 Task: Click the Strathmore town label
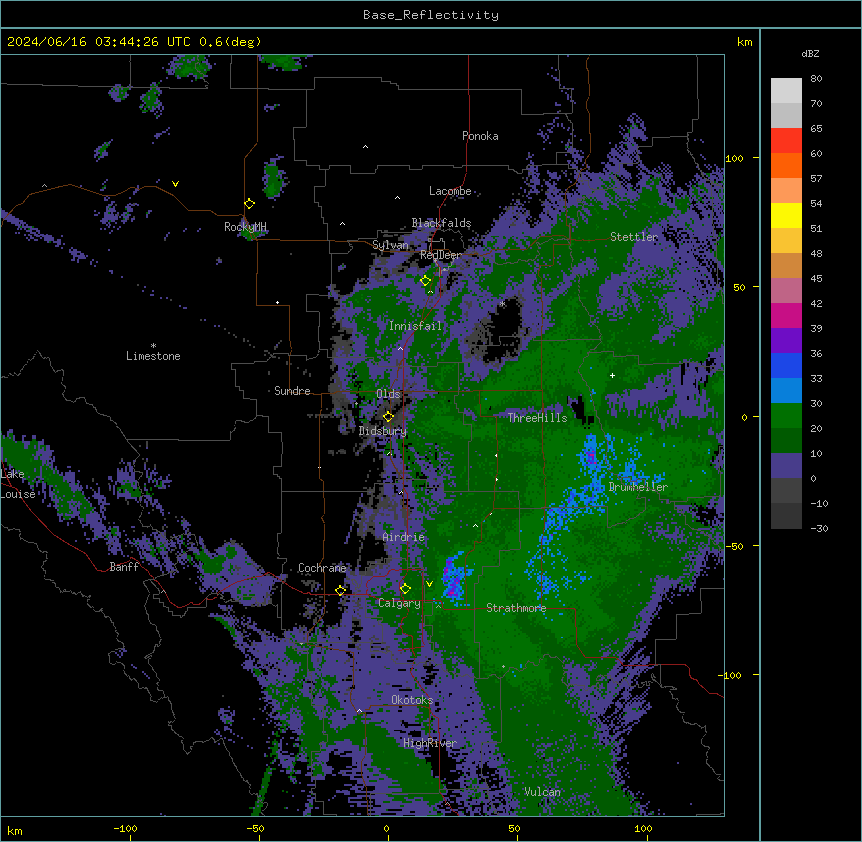click(516, 608)
